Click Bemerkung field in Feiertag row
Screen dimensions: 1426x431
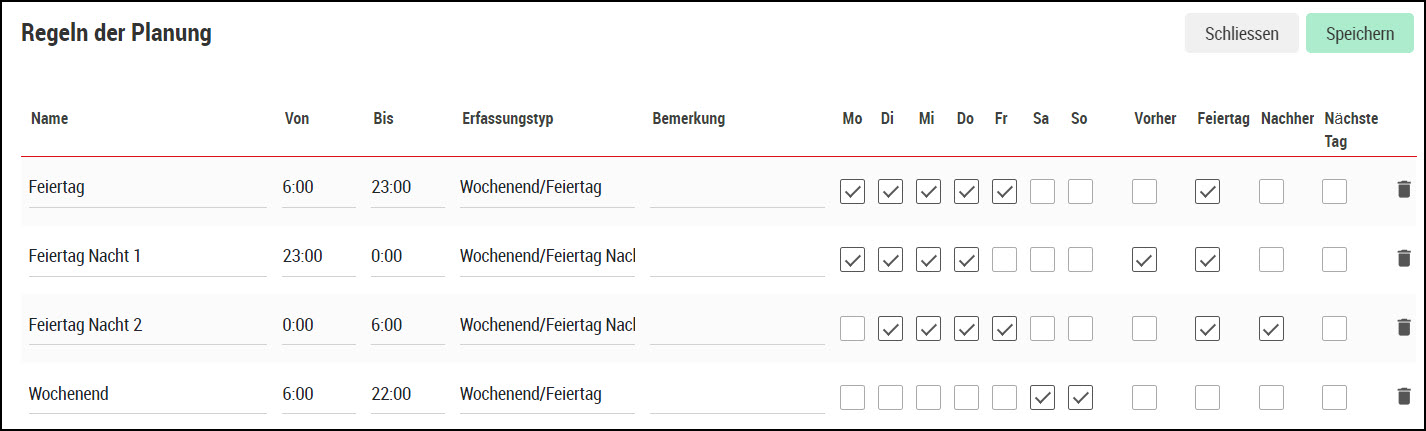pyautogui.click(x=737, y=188)
